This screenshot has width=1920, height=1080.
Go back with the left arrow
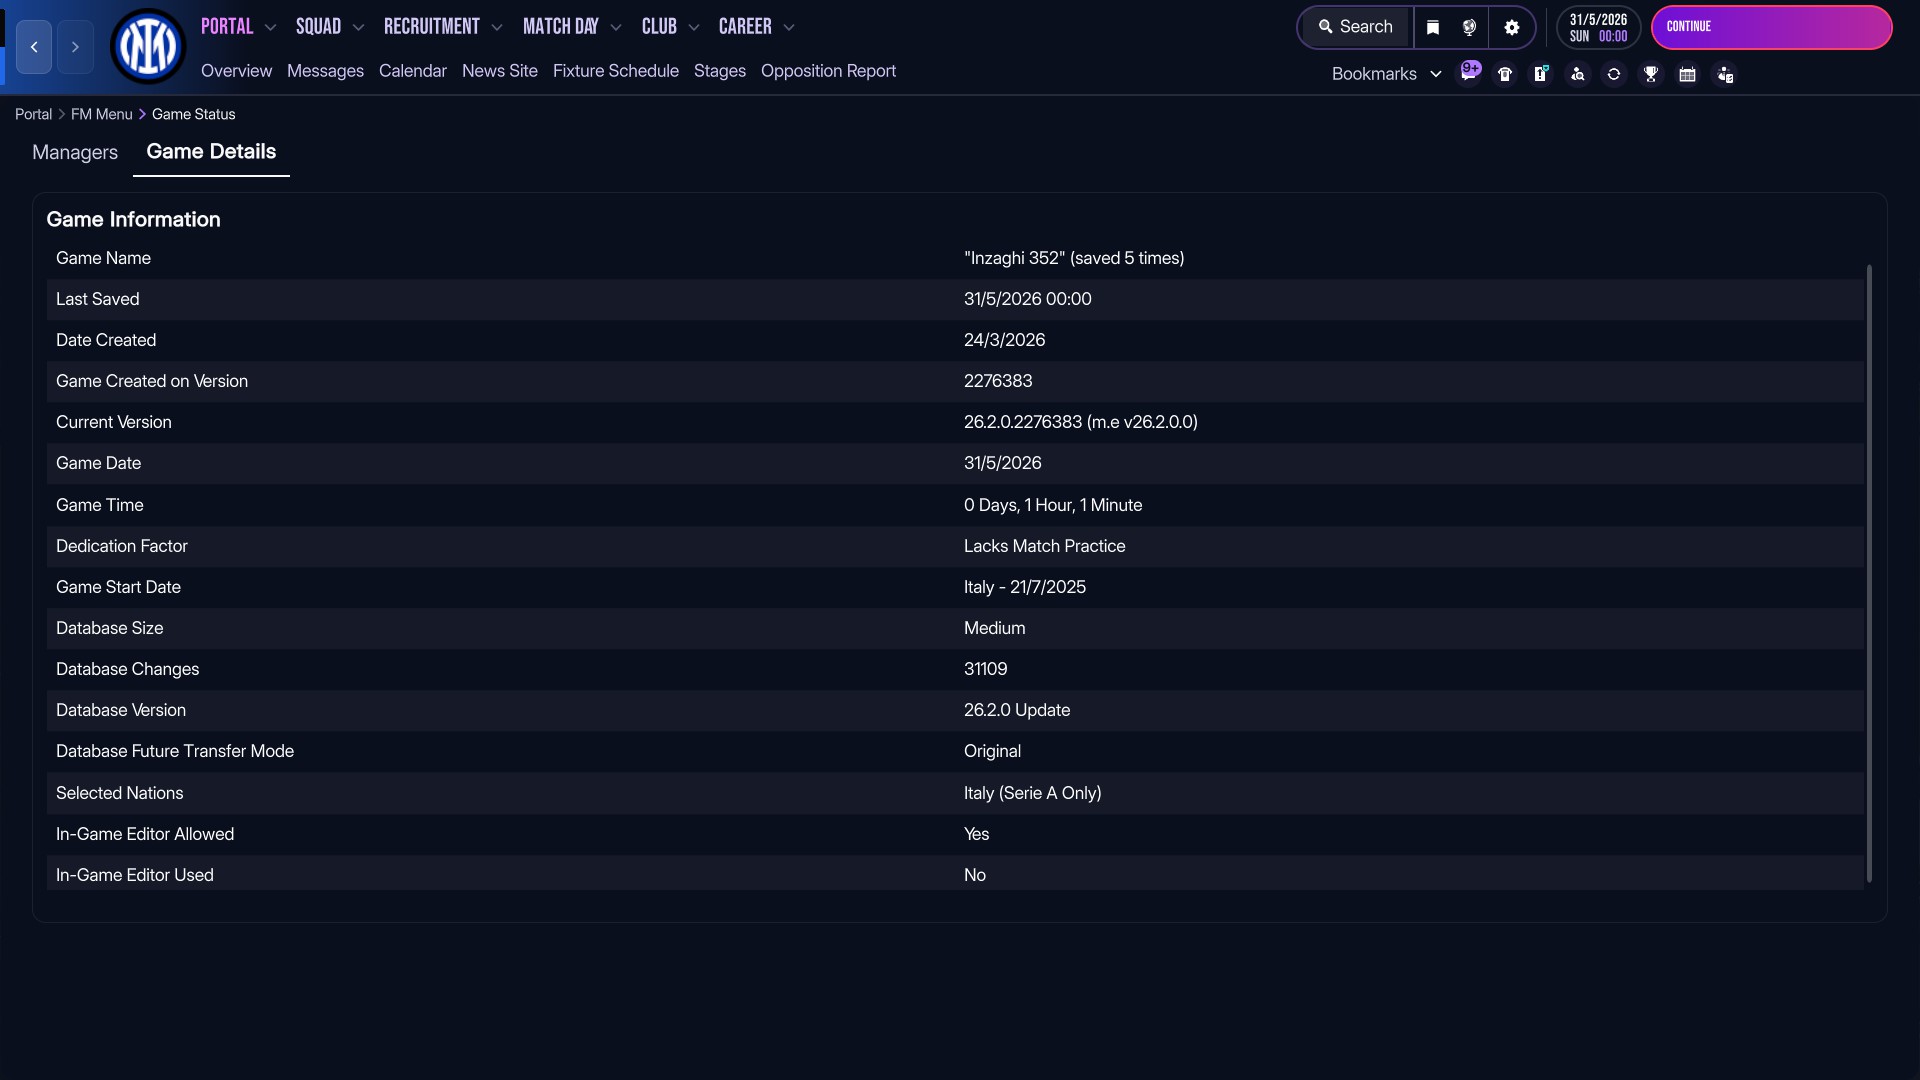pyautogui.click(x=34, y=47)
